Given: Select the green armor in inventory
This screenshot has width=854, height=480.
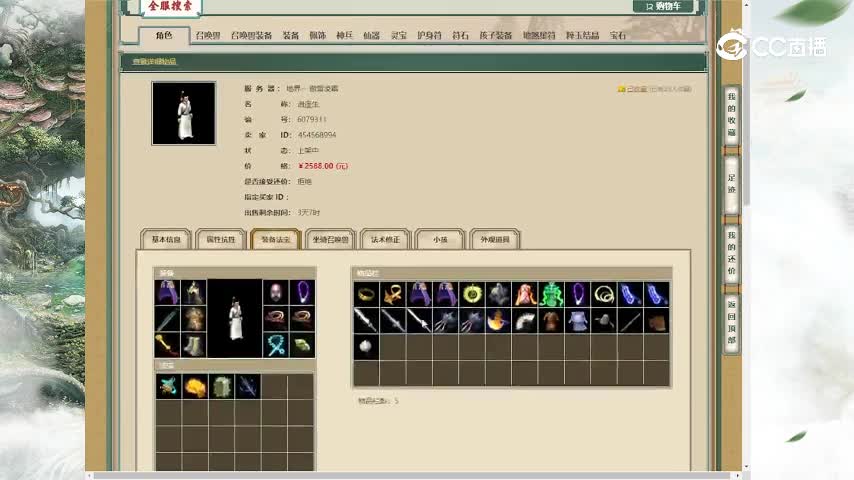Looking at the screenshot, I should point(551,295).
